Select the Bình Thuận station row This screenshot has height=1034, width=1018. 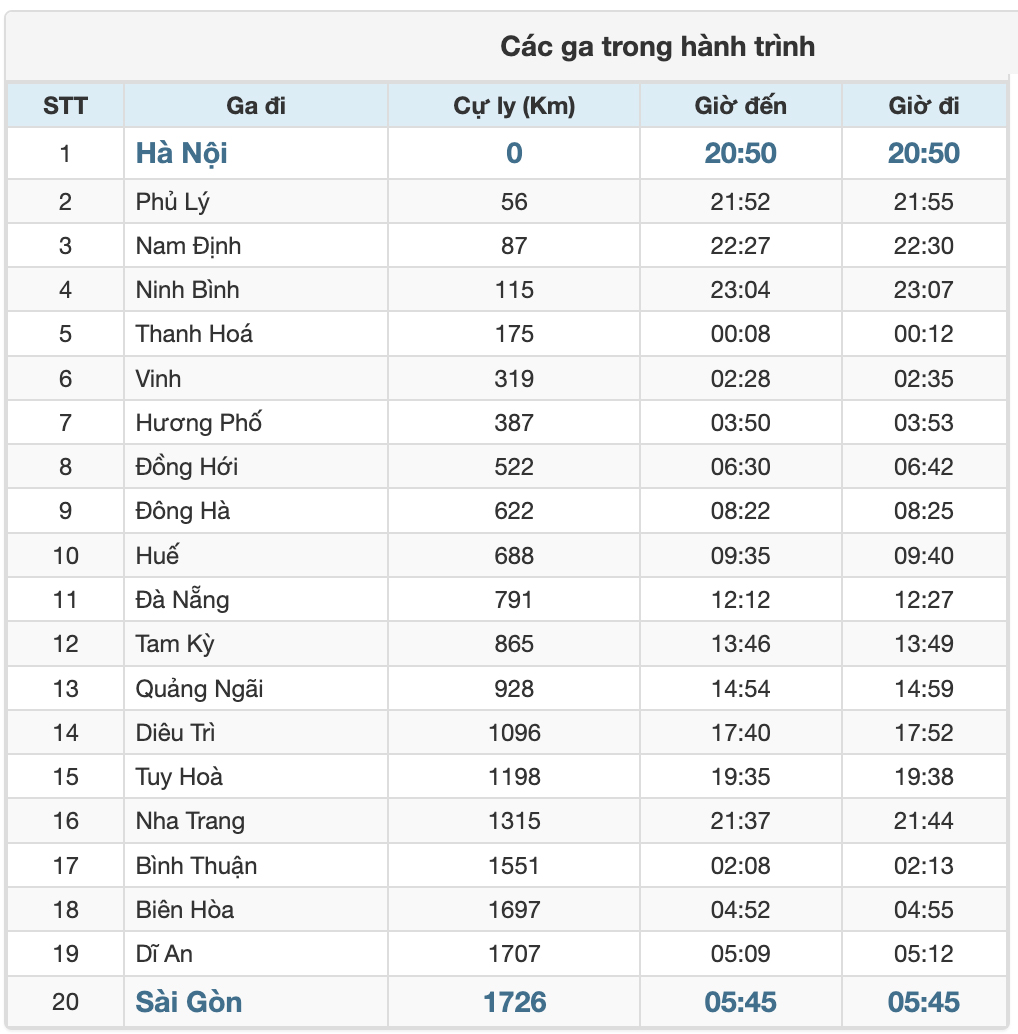pyautogui.click(x=507, y=865)
